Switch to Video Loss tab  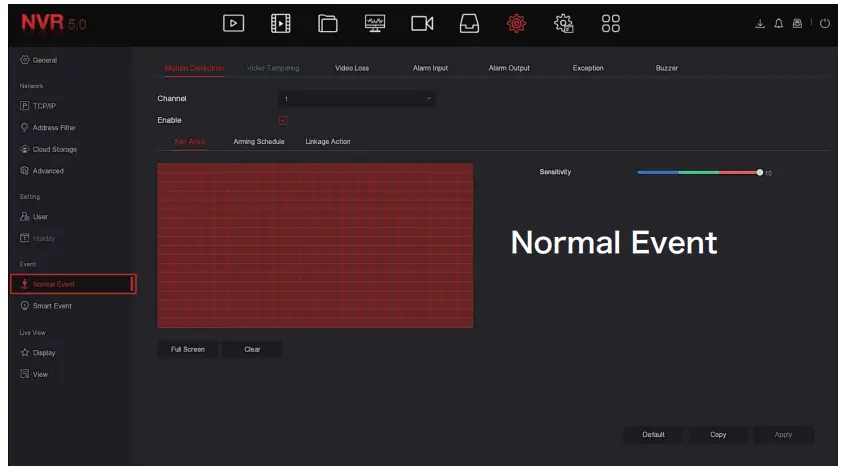coord(352,68)
